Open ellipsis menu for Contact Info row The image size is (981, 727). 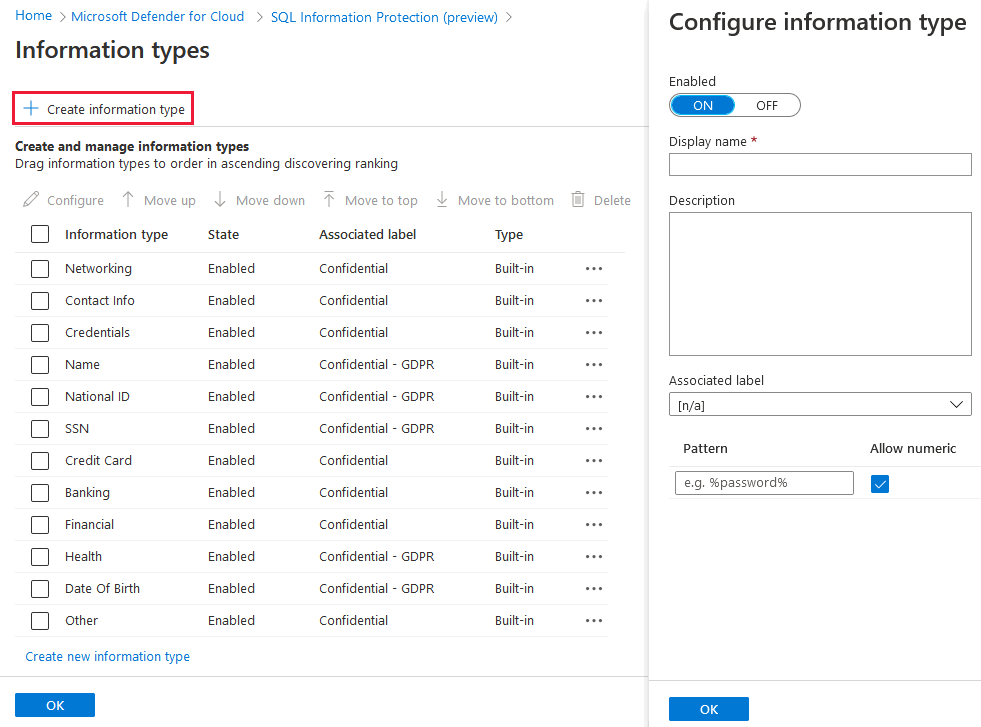(594, 300)
